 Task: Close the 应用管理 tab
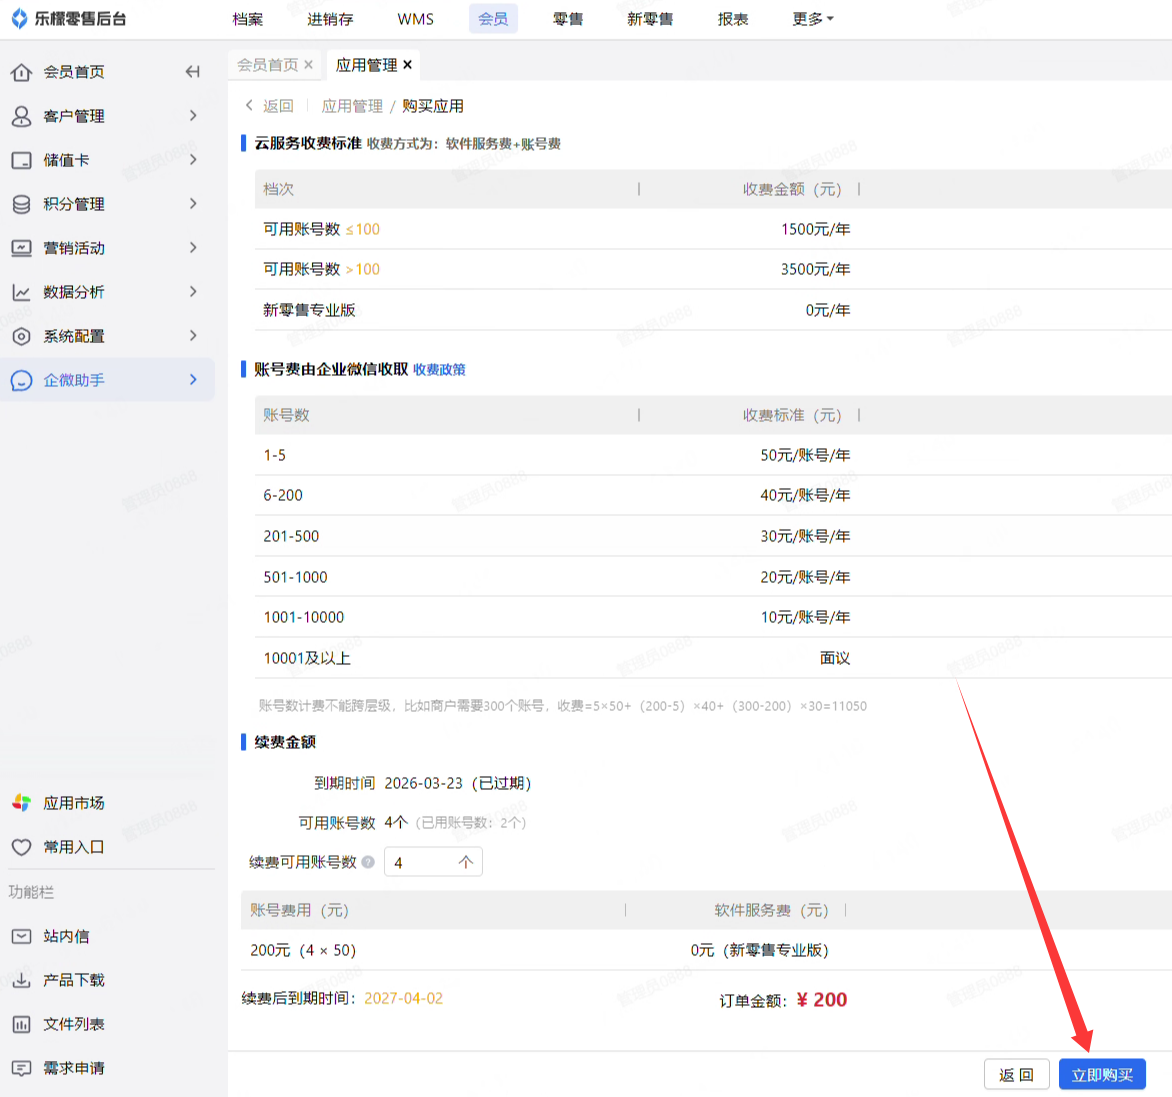(407, 65)
